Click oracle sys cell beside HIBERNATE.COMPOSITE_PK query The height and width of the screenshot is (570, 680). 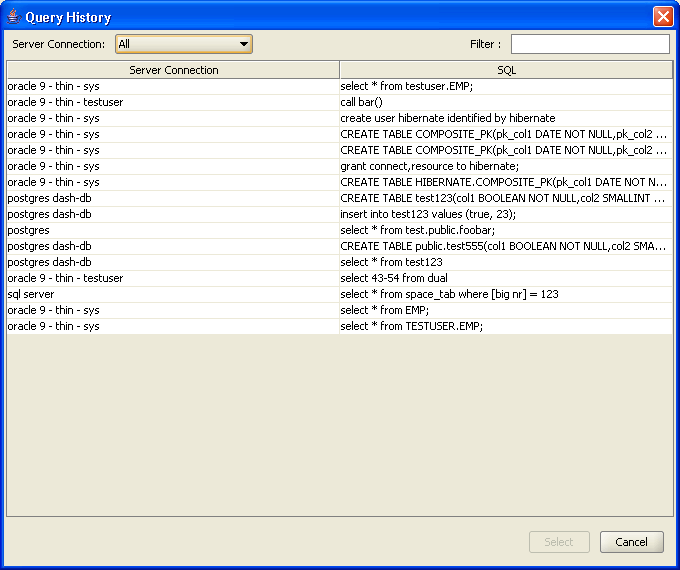coord(173,182)
